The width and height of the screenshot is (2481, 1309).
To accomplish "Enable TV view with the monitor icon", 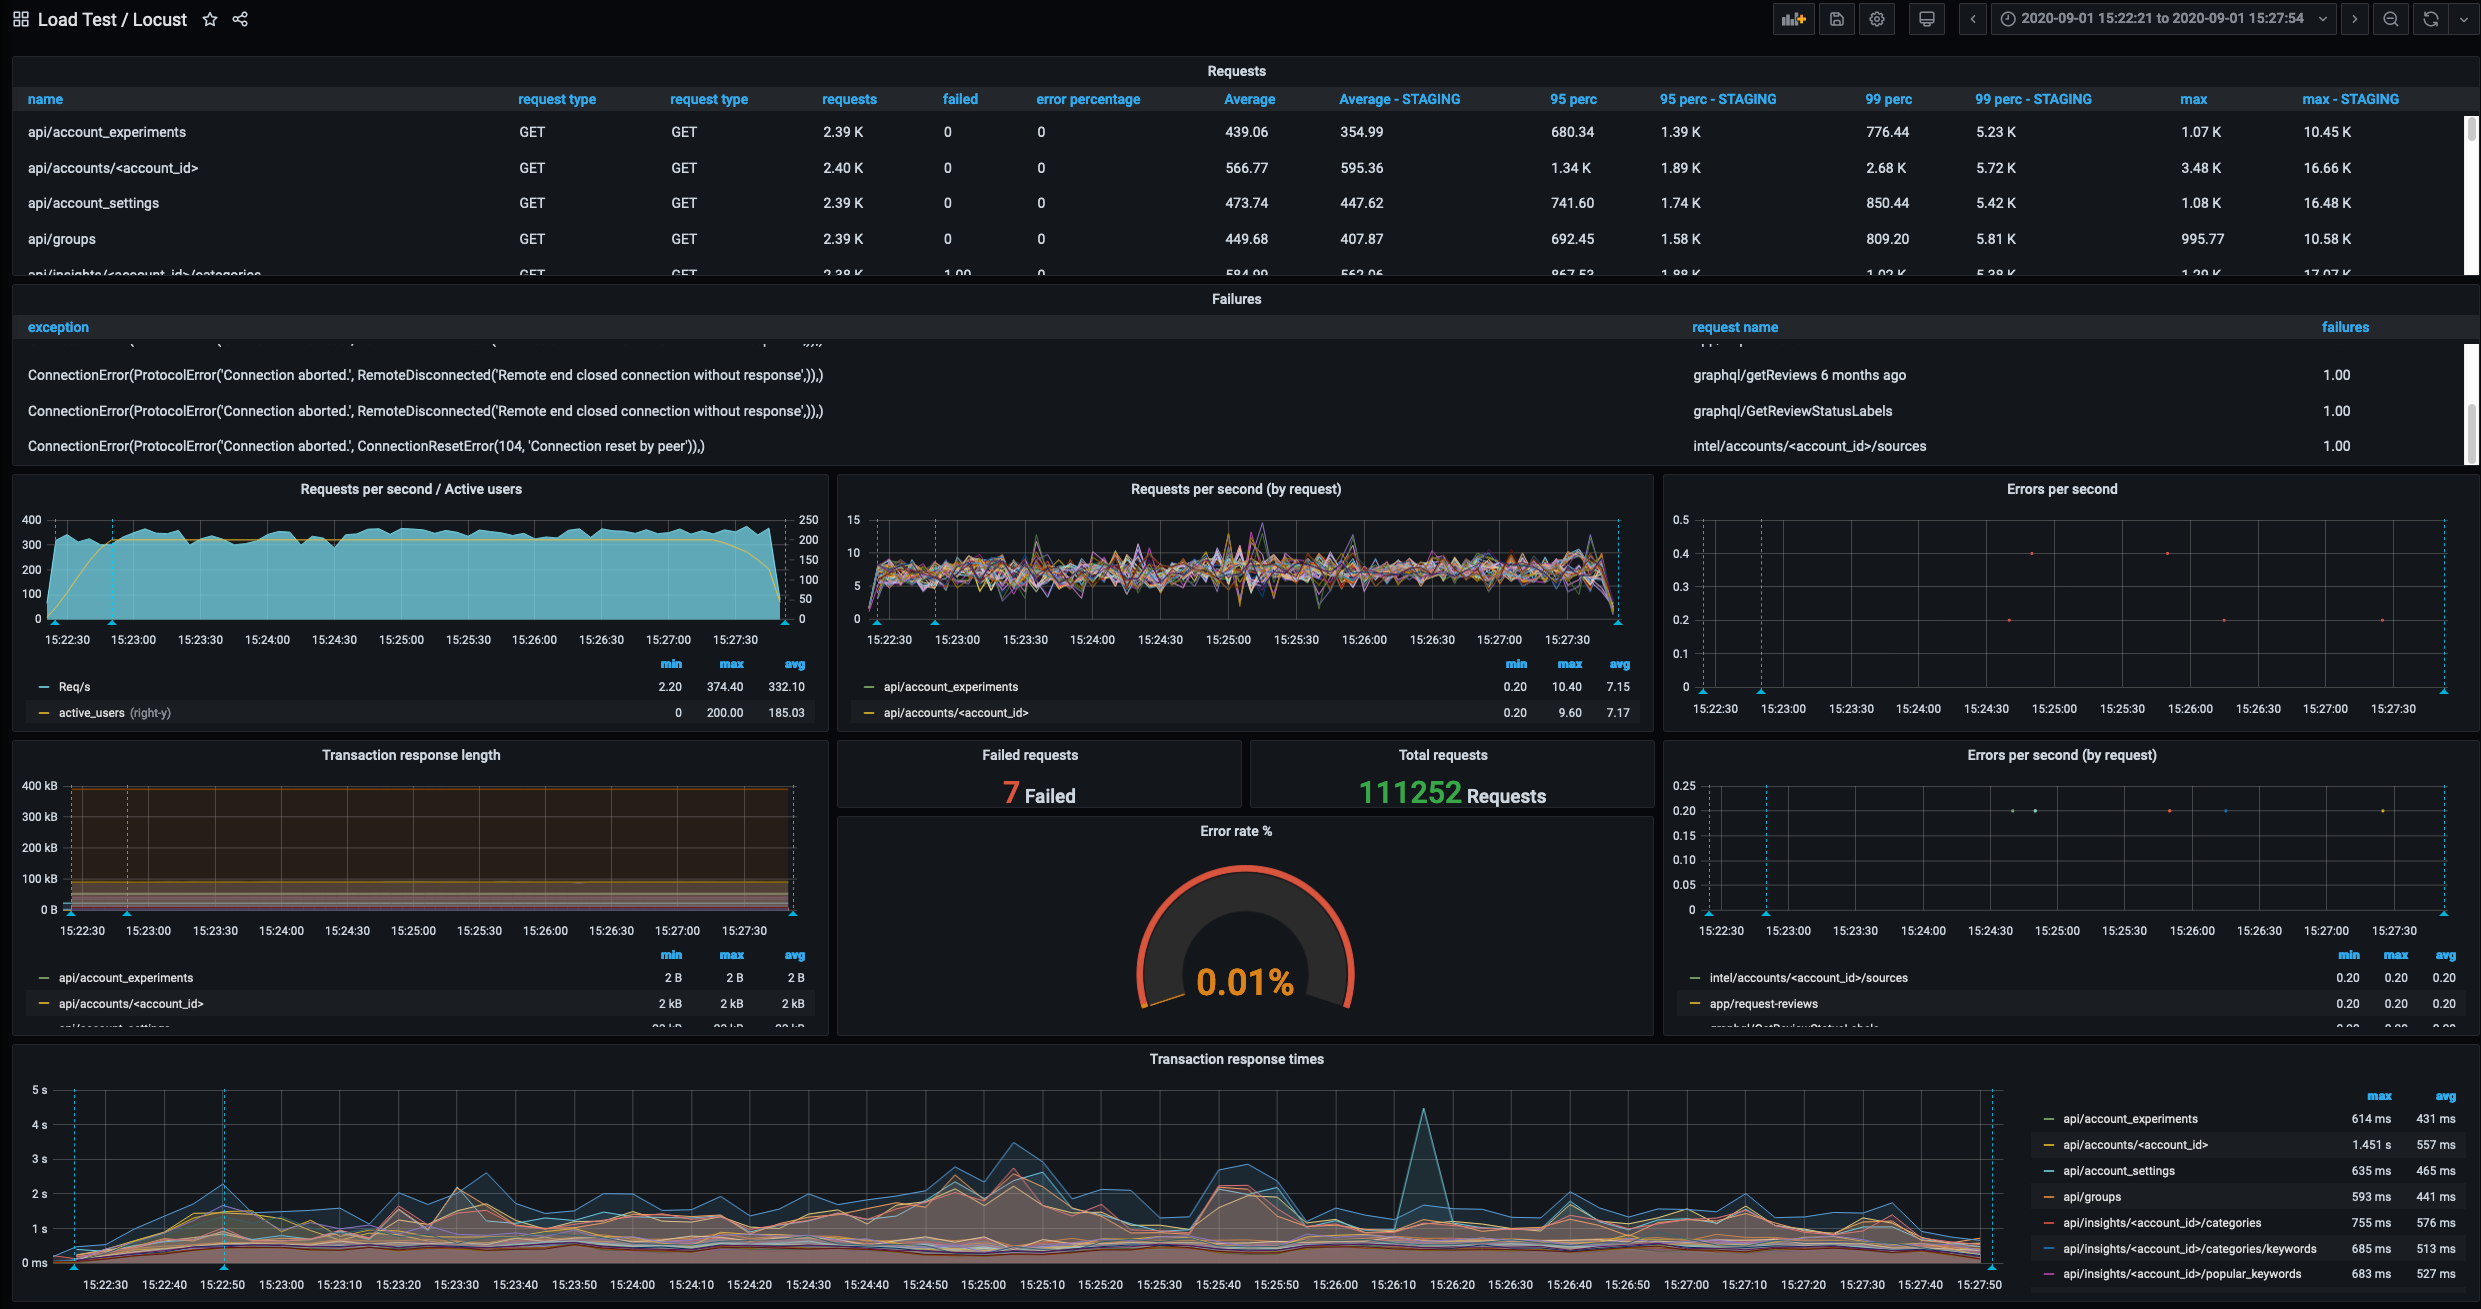I will coord(1926,19).
